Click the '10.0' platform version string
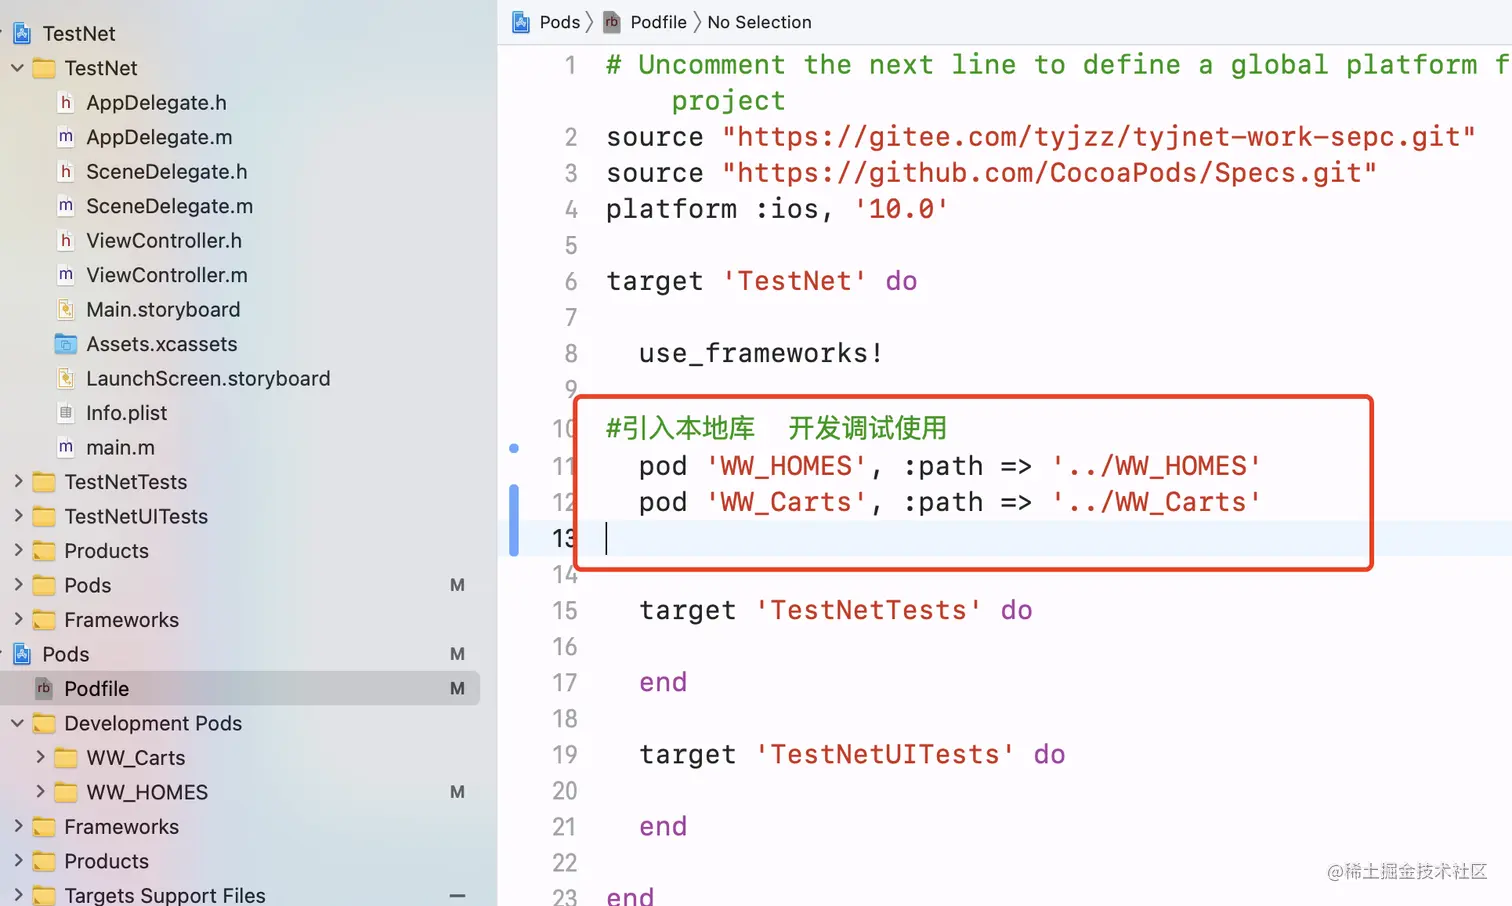The image size is (1512, 906). point(901,209)
